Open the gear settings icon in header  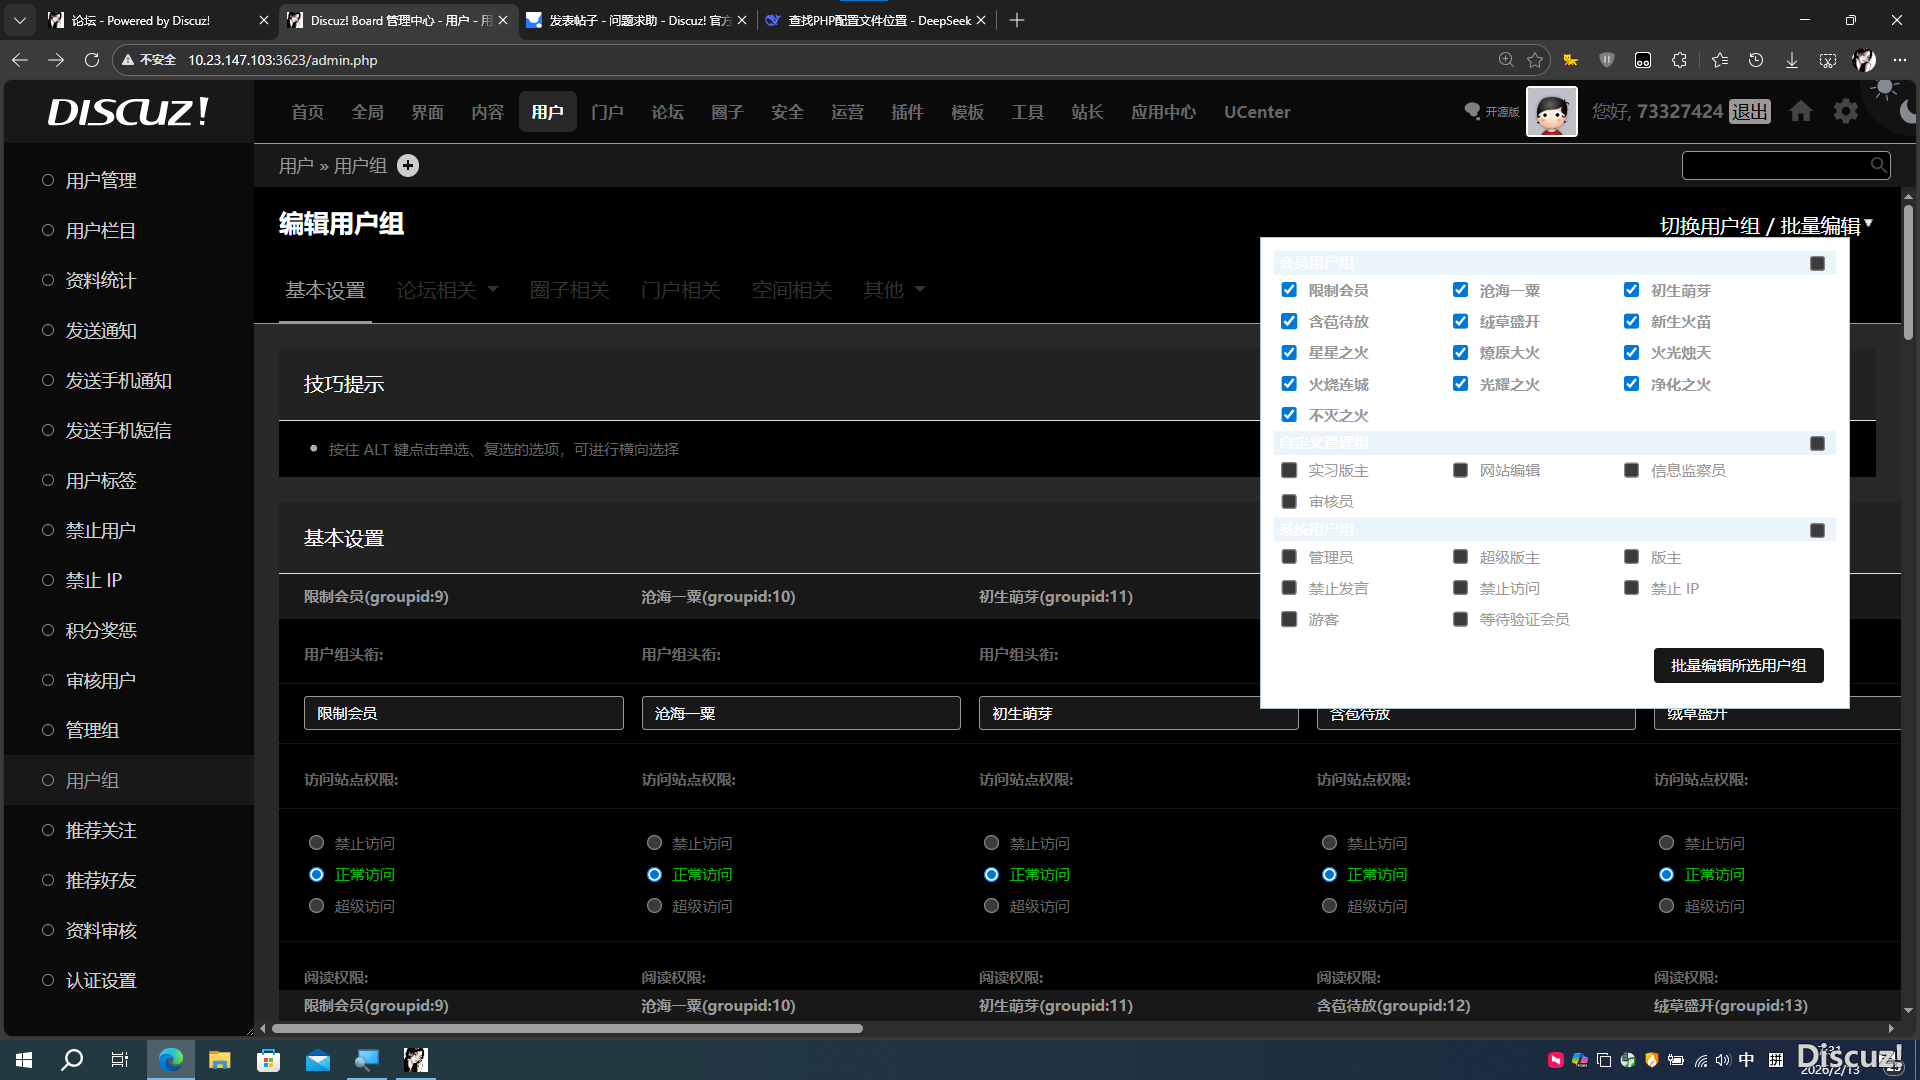(x=1846, y=112)
